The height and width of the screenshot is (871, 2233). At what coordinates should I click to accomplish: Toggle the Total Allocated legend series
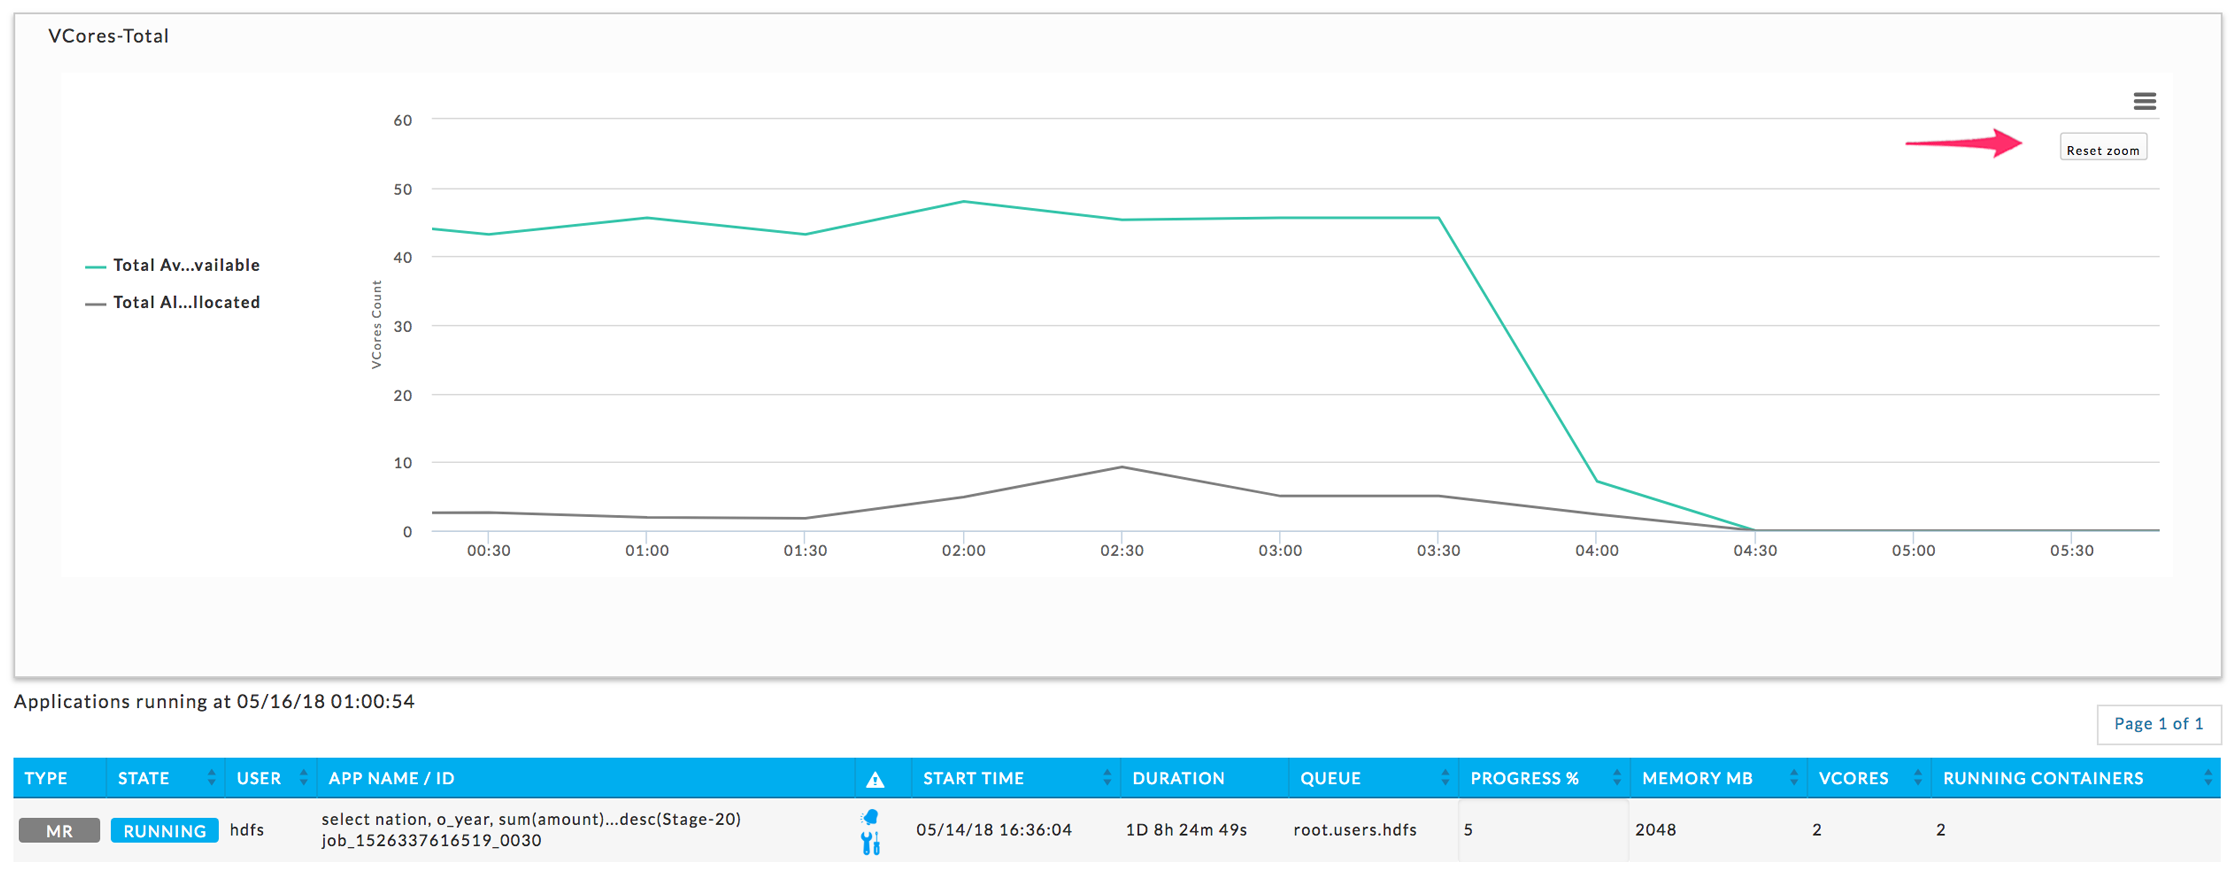173,302
